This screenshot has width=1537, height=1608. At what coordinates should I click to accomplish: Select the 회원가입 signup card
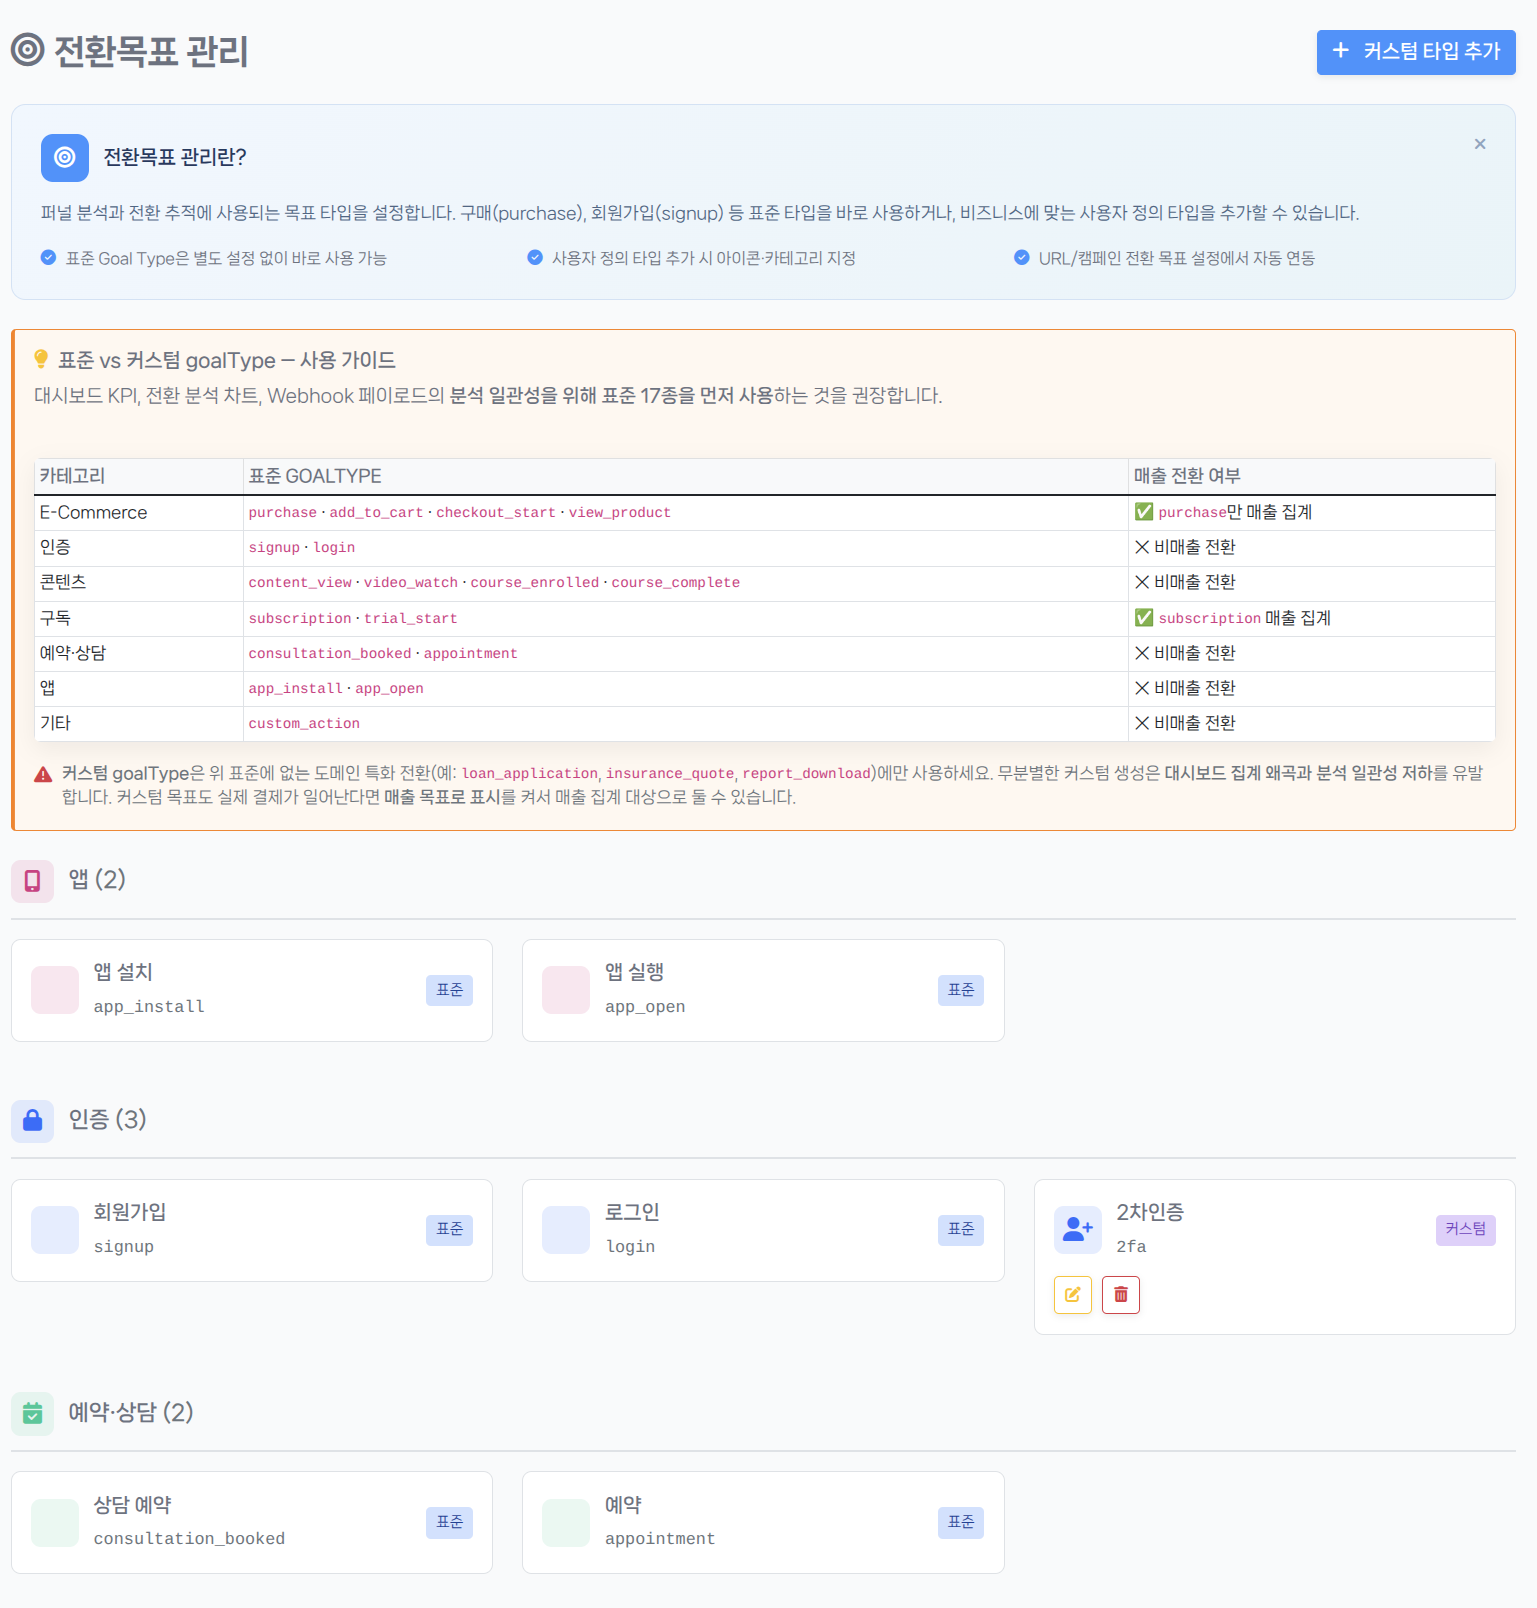[x=252, y=1230]
